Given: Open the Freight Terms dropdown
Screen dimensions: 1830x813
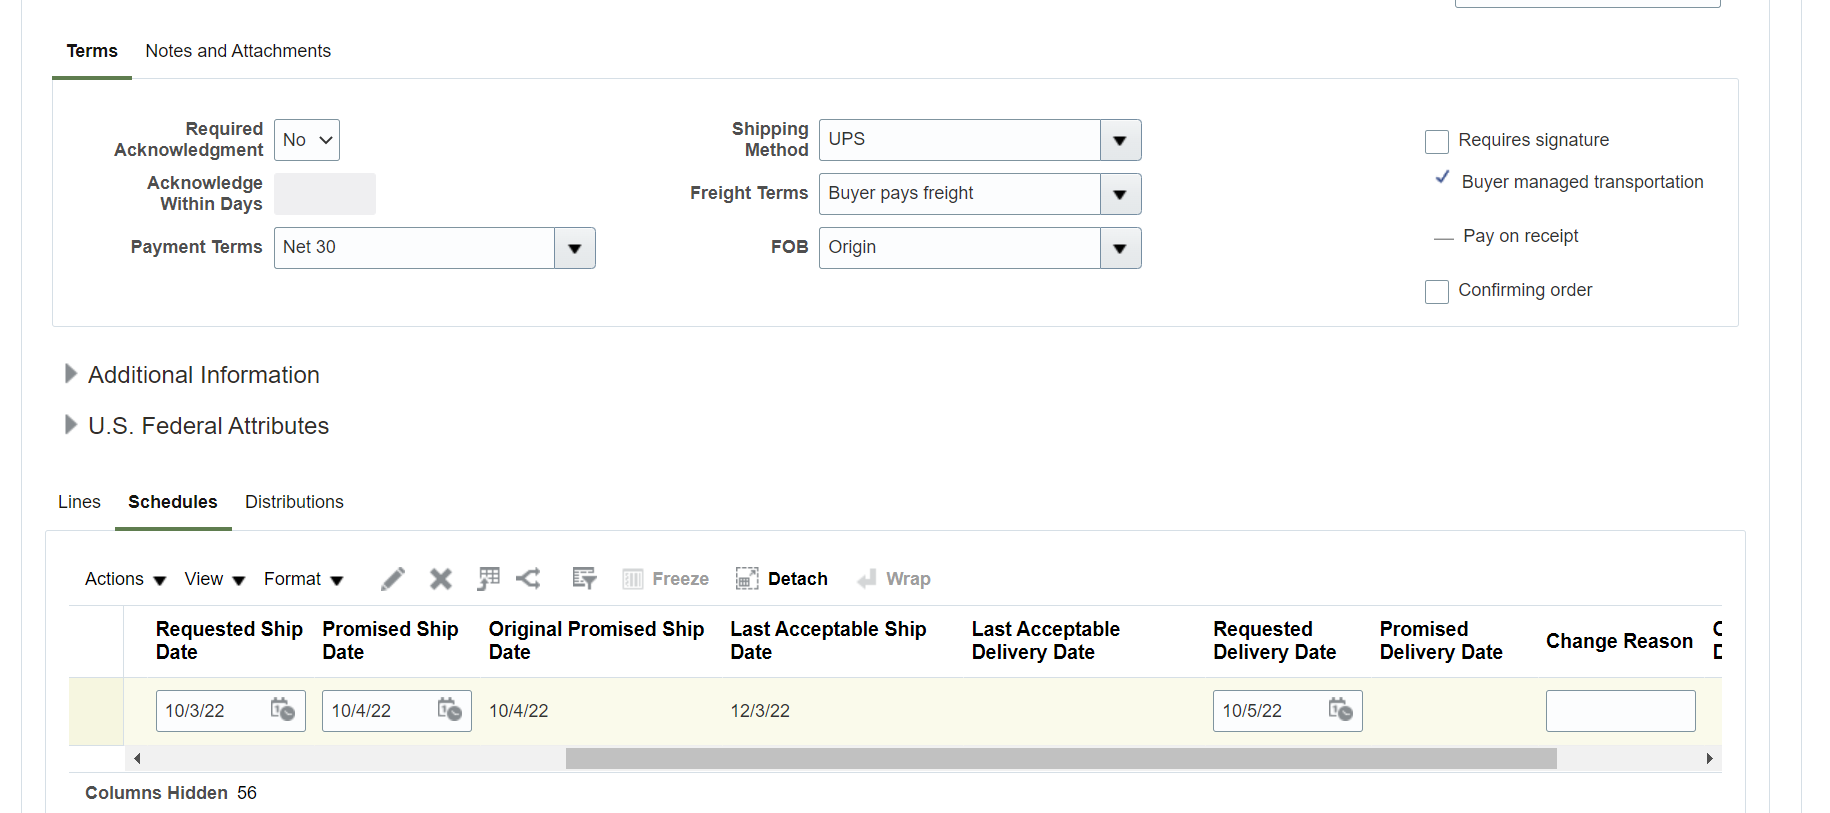Looking at the screenshot, I should tap(1119, 193).
